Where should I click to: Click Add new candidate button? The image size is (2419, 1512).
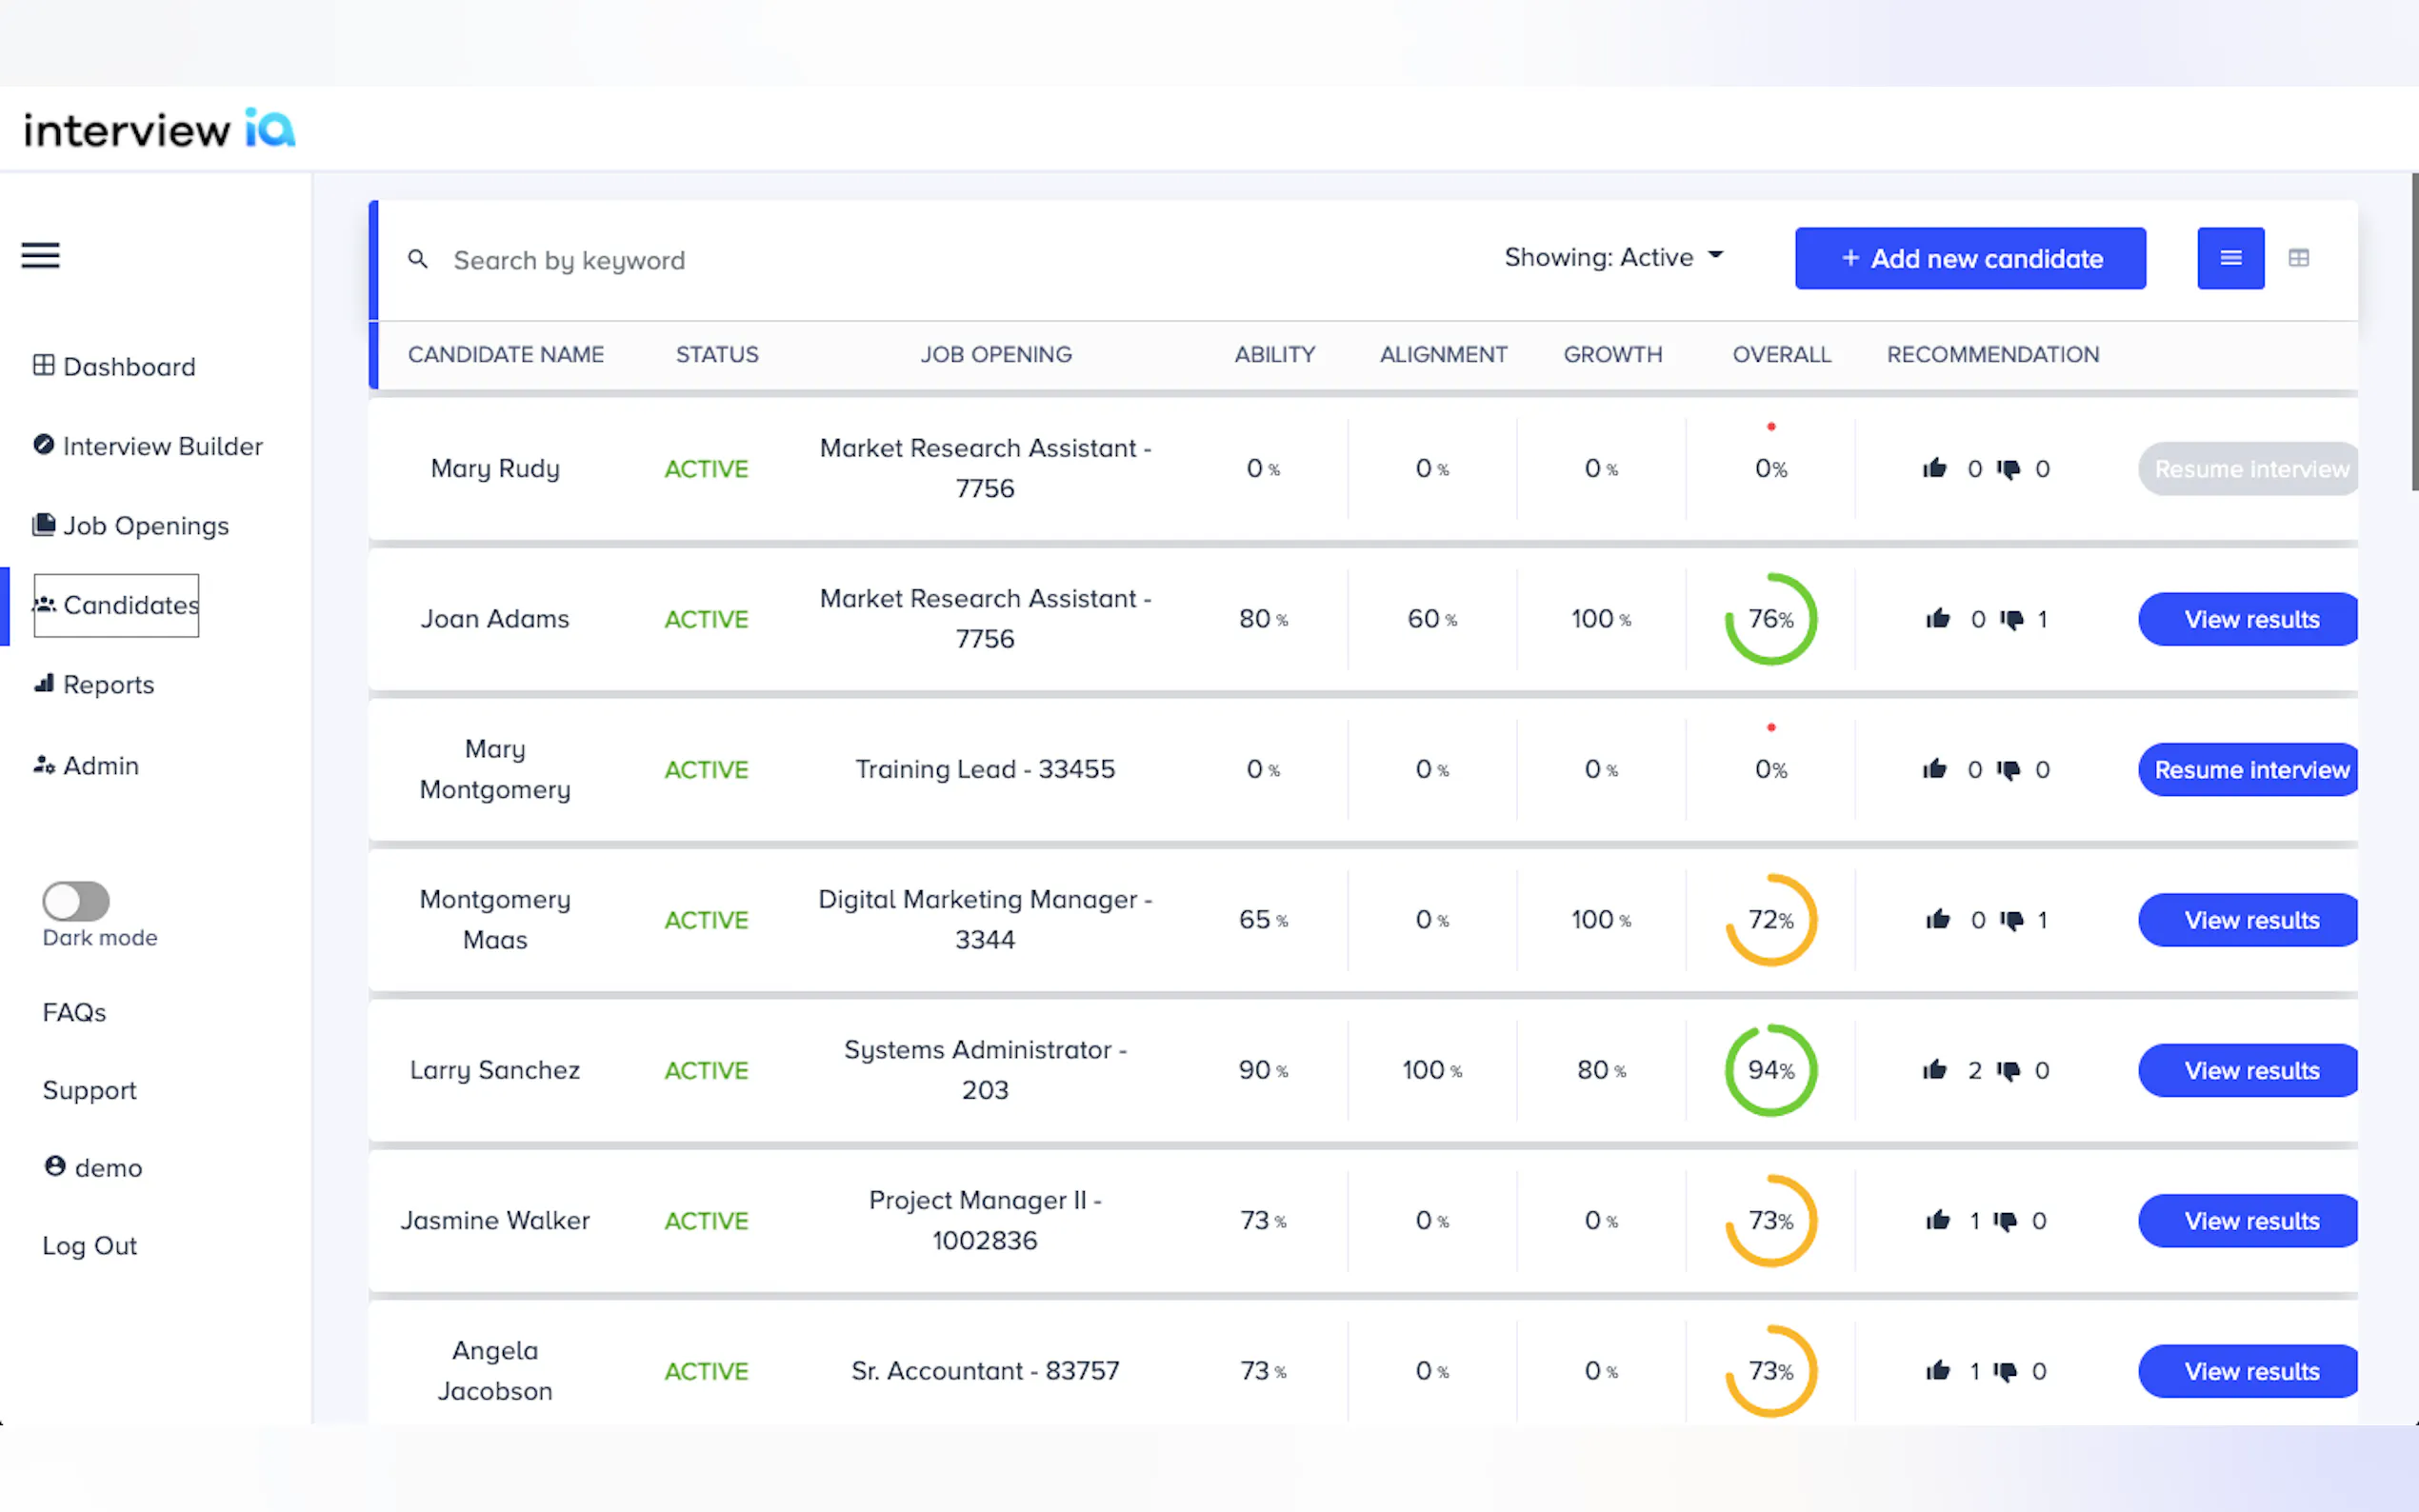(x=1969, y=259)
